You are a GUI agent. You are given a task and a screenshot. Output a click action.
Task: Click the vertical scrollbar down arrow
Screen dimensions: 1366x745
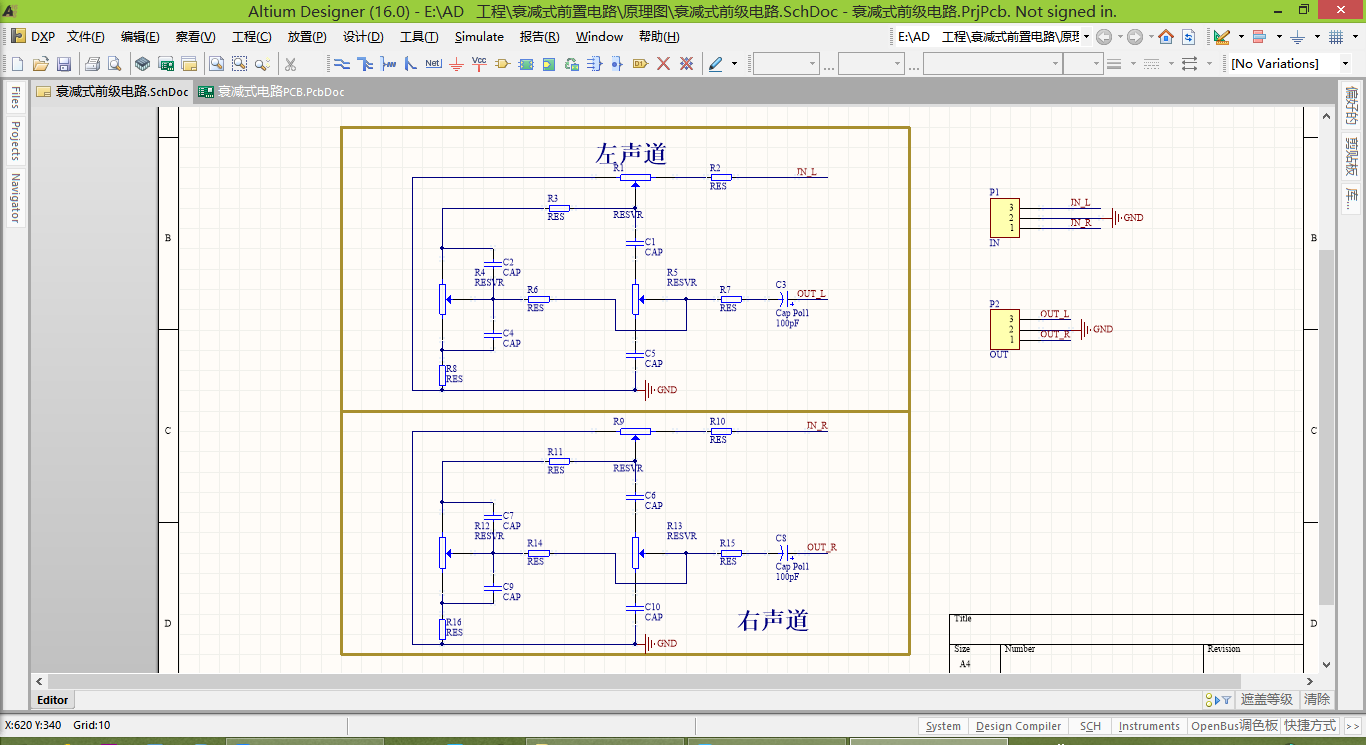[x=1326, y=664]
